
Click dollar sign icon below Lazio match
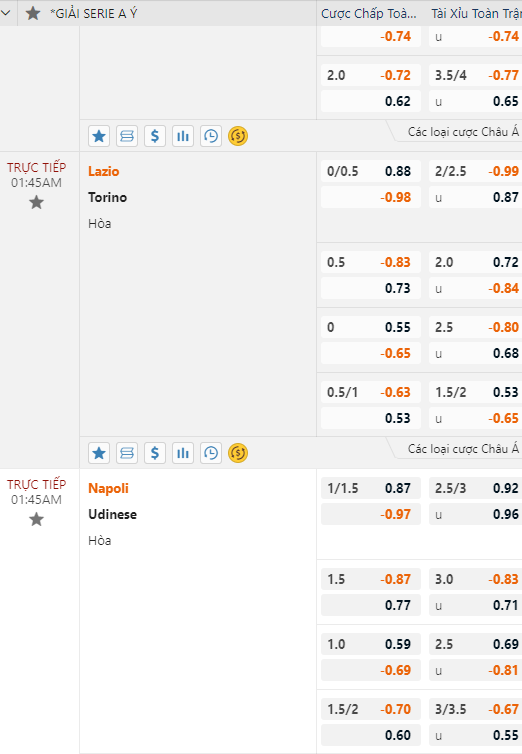(155, 453)
